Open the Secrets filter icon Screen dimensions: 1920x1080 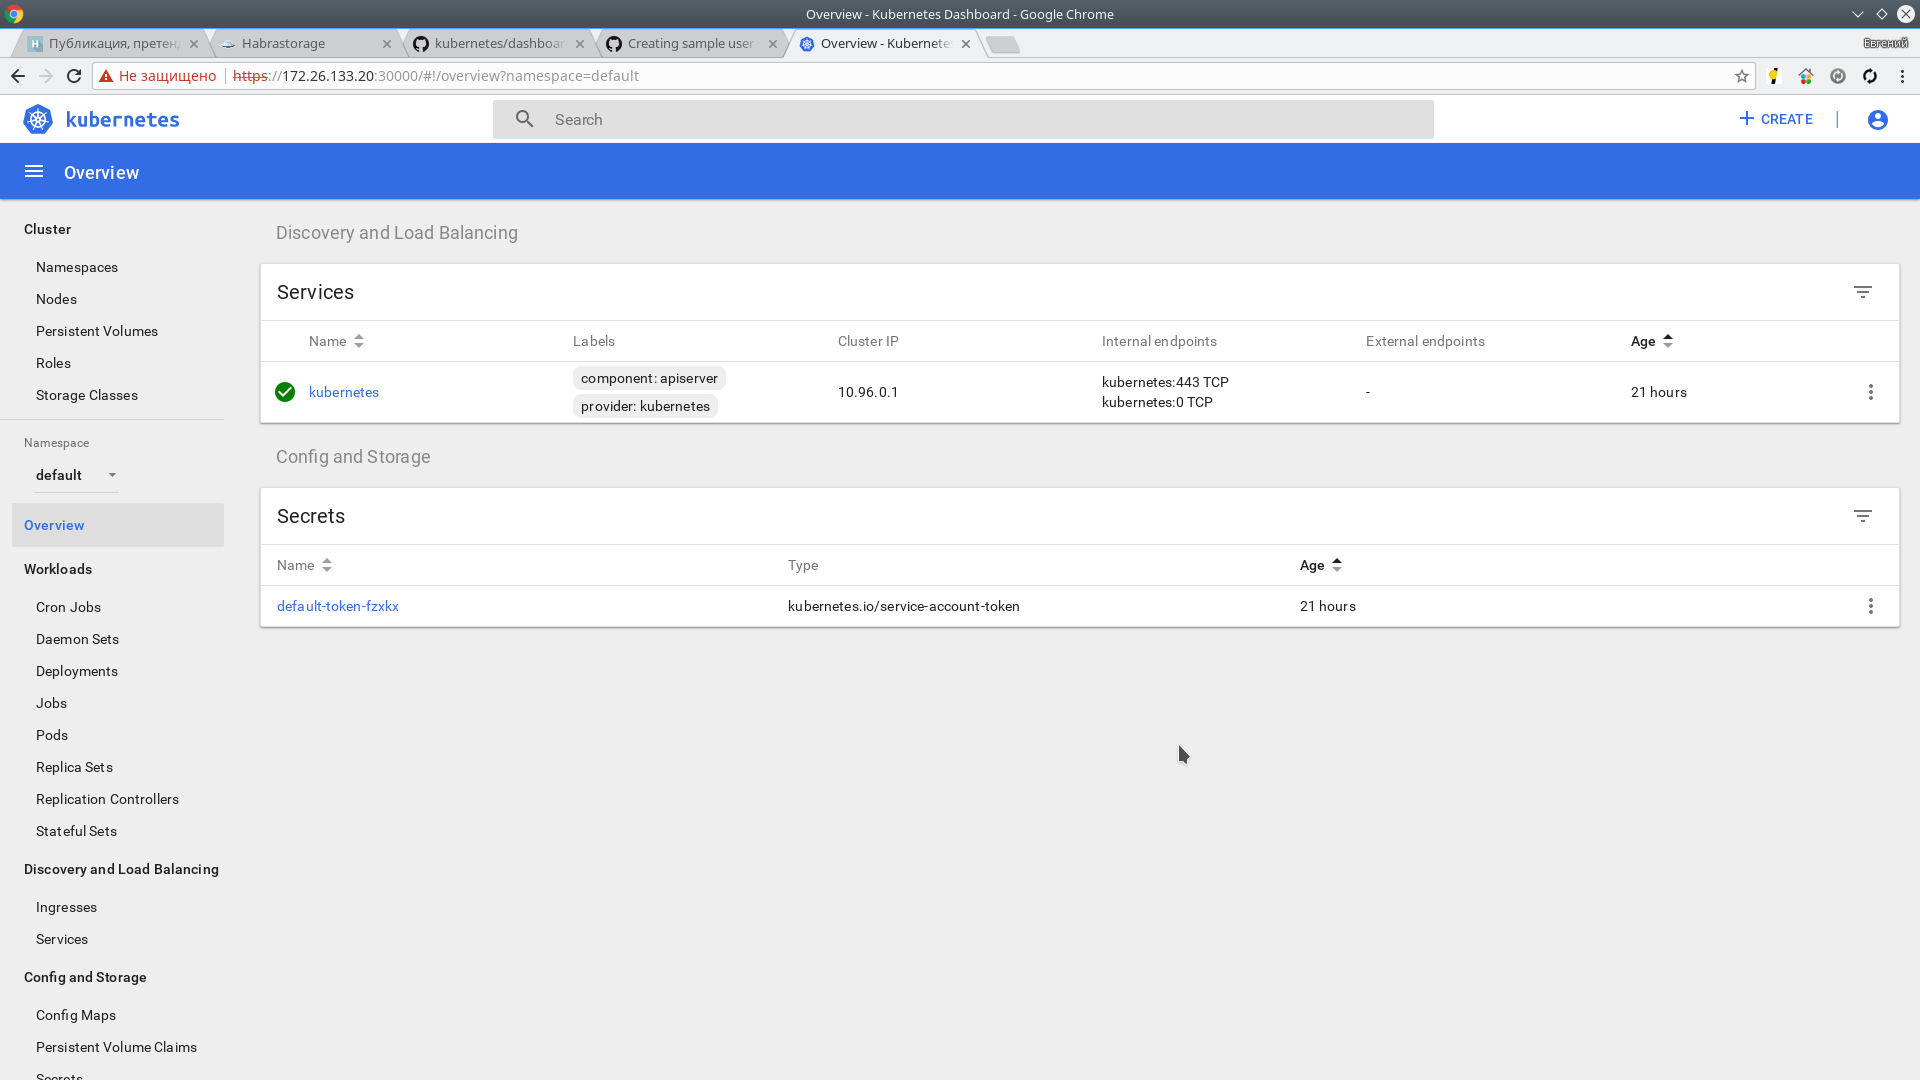[1862, 516]
